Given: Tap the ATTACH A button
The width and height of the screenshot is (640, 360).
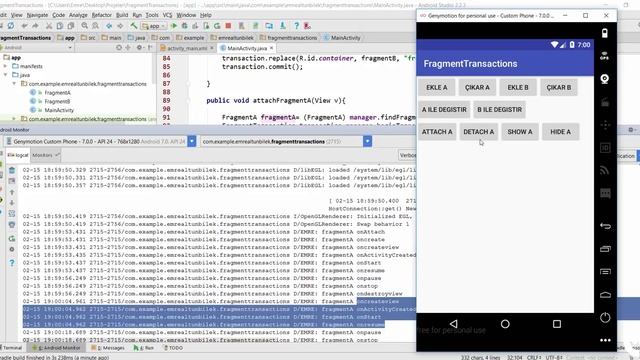Looking at the screenshot, I should tap(437, 132).
